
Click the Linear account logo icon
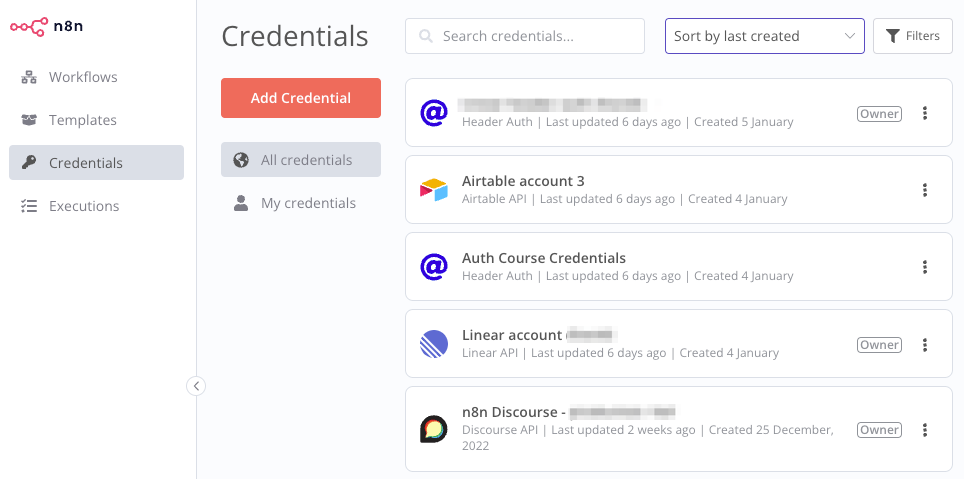pos(433,344)
